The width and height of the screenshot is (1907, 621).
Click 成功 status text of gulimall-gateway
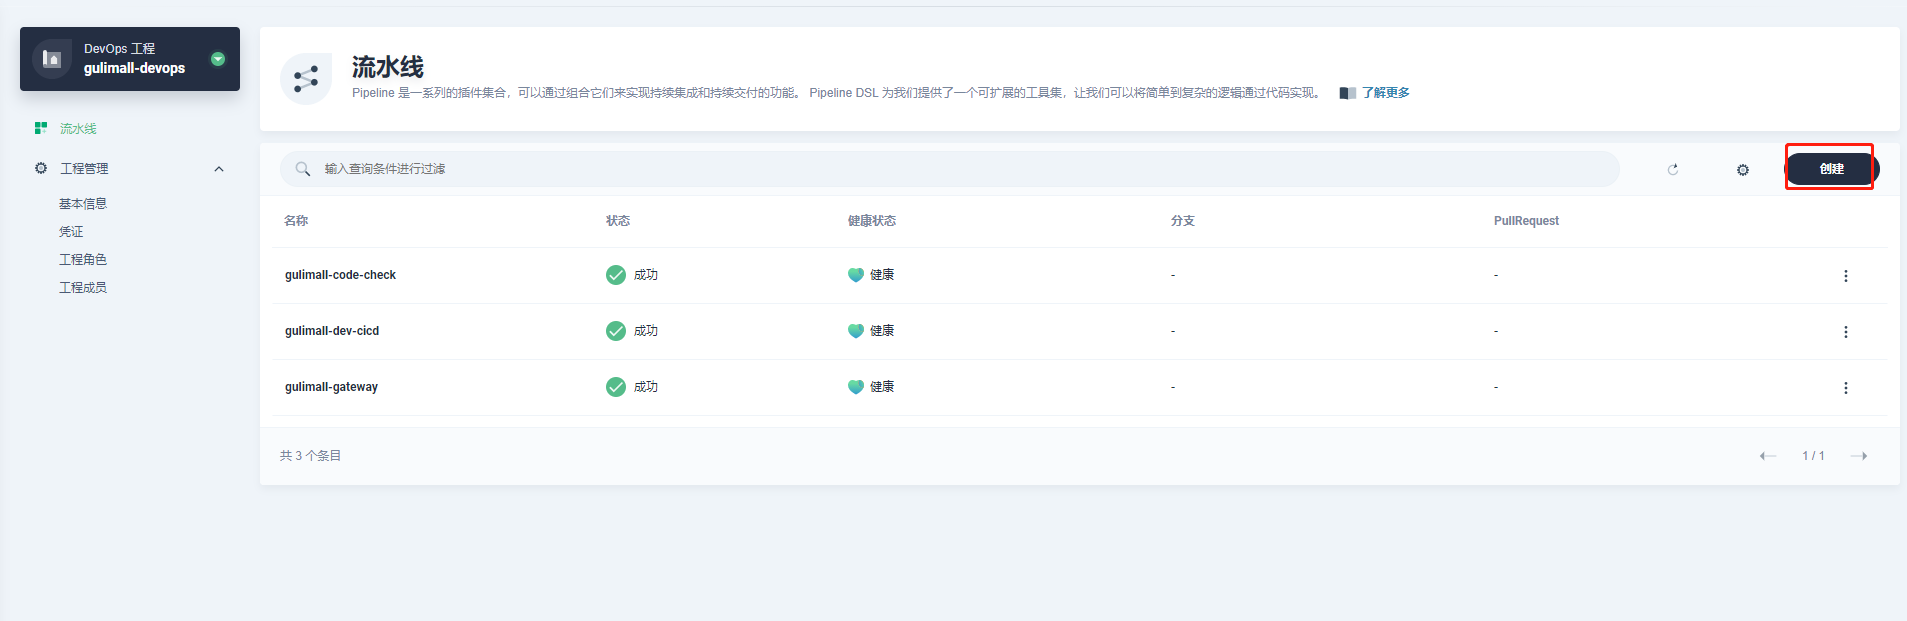pyautogui.click(x=646, y=387)
